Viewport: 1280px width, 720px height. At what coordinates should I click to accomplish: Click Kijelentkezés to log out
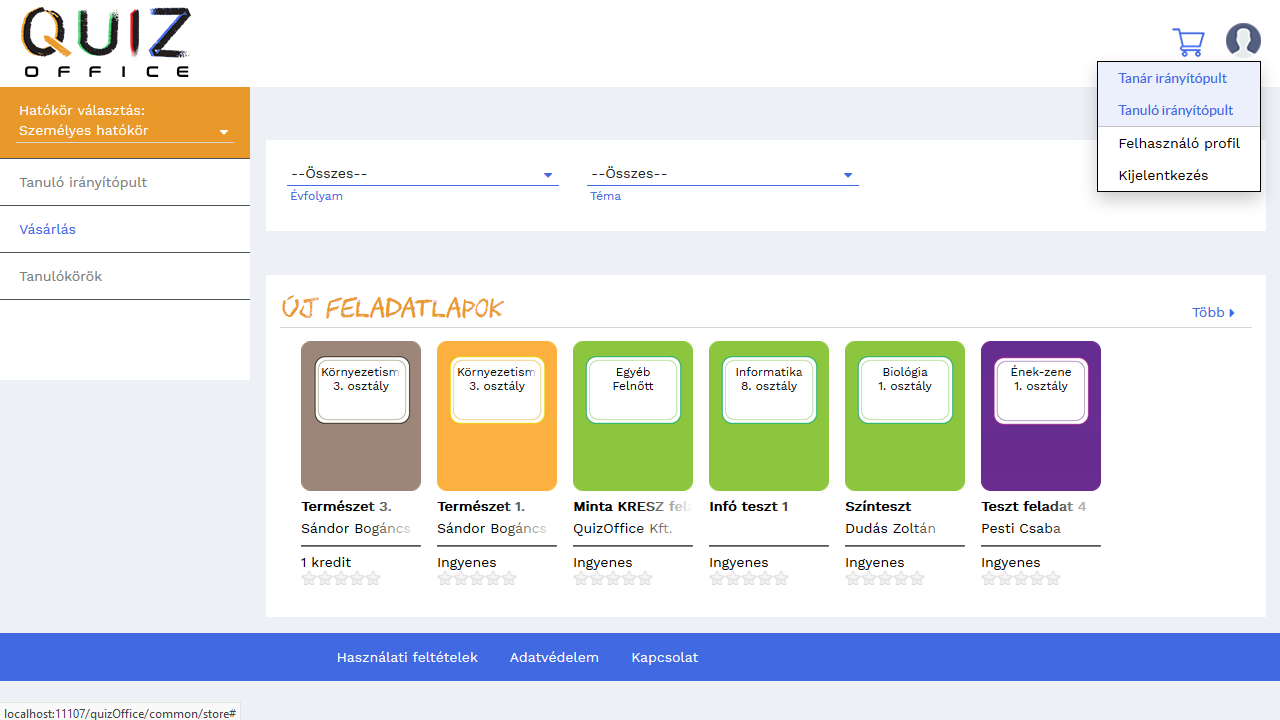[x=1163, y=175]
